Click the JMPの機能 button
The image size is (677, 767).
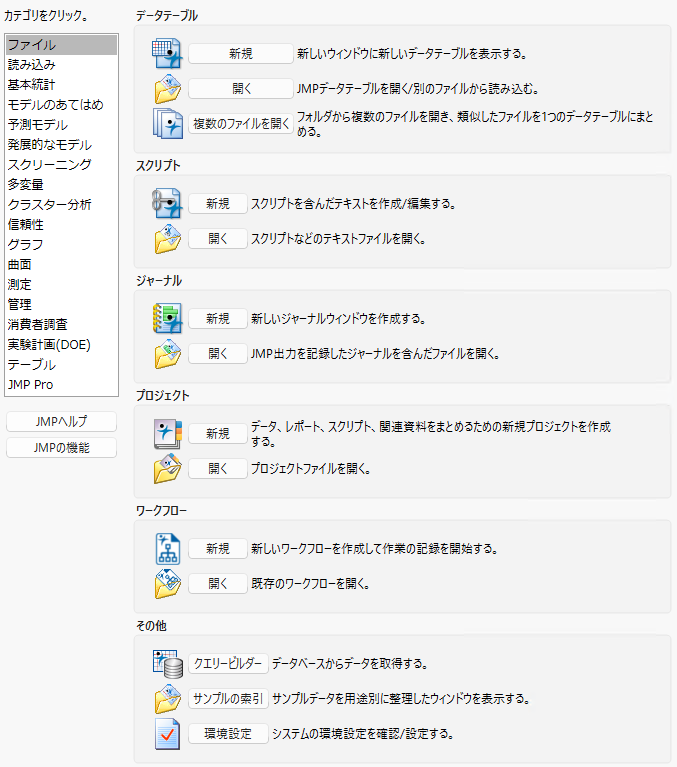tap(62, 448)
